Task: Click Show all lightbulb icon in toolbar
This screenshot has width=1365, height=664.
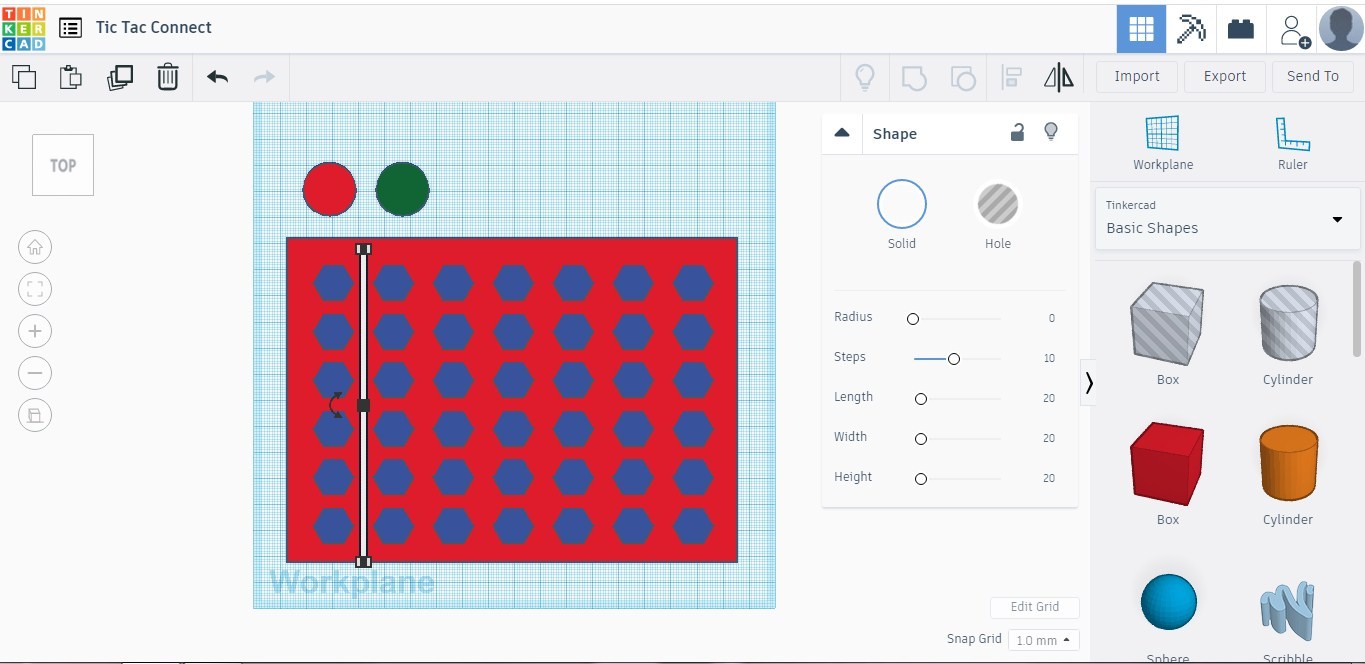Action: click(865, 77)
